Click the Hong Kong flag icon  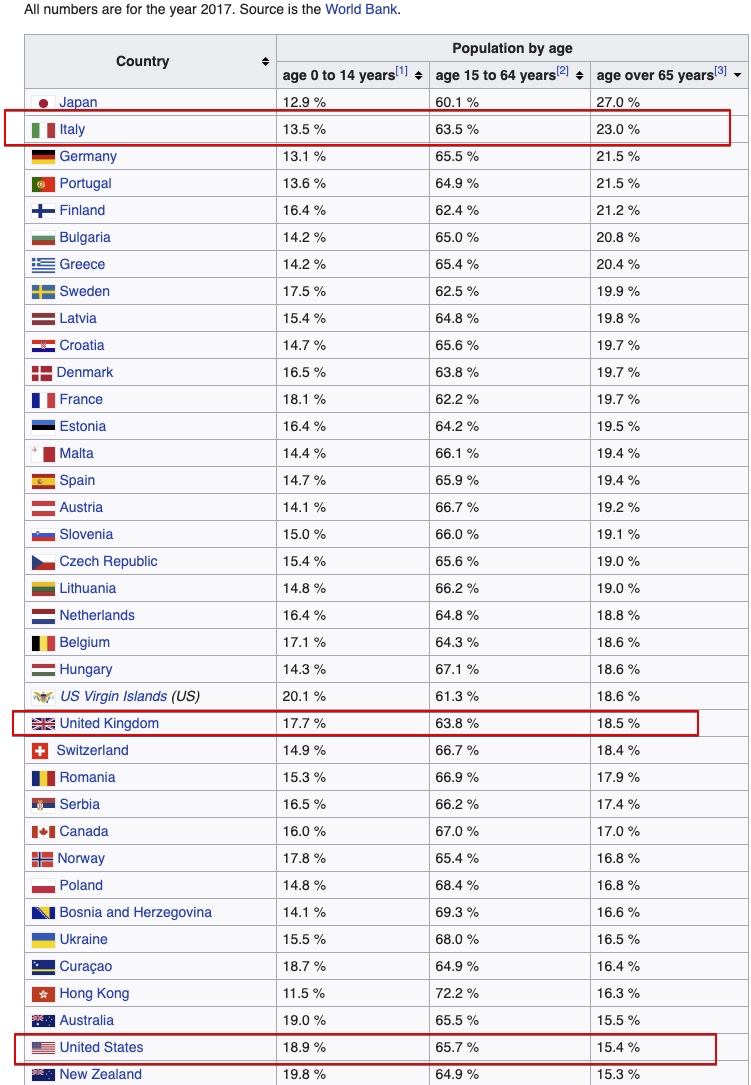coord(43,994)
